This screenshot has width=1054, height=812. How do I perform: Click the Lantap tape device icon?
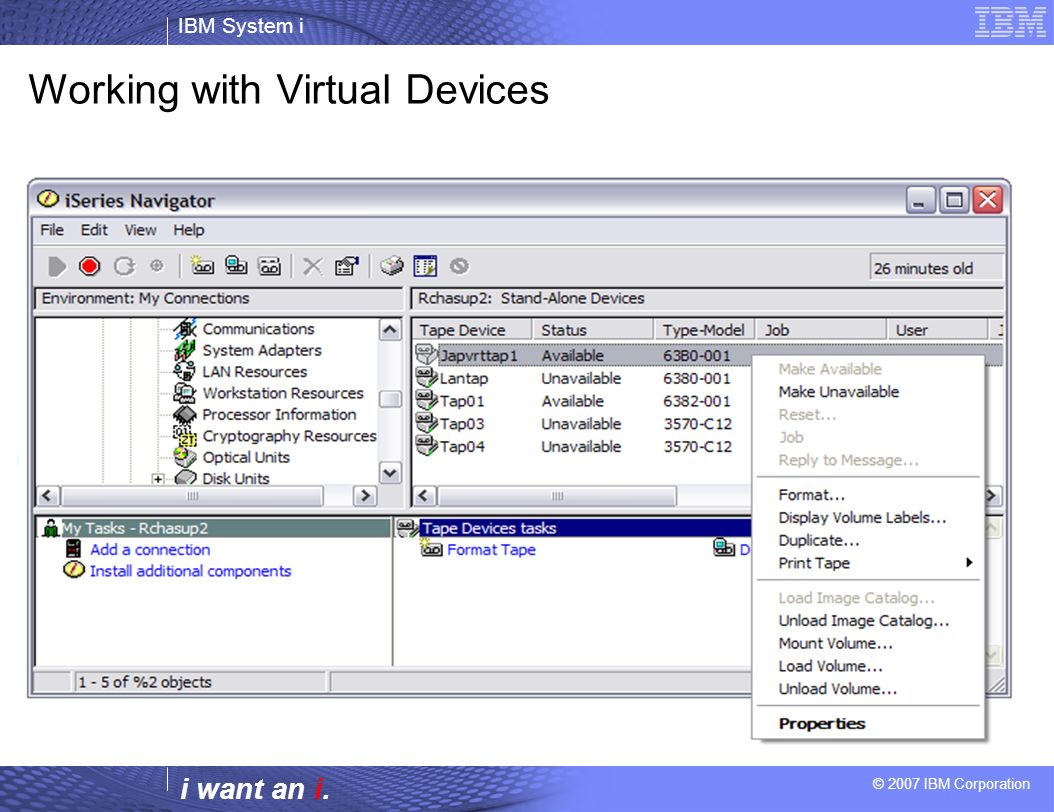[427, 378]
